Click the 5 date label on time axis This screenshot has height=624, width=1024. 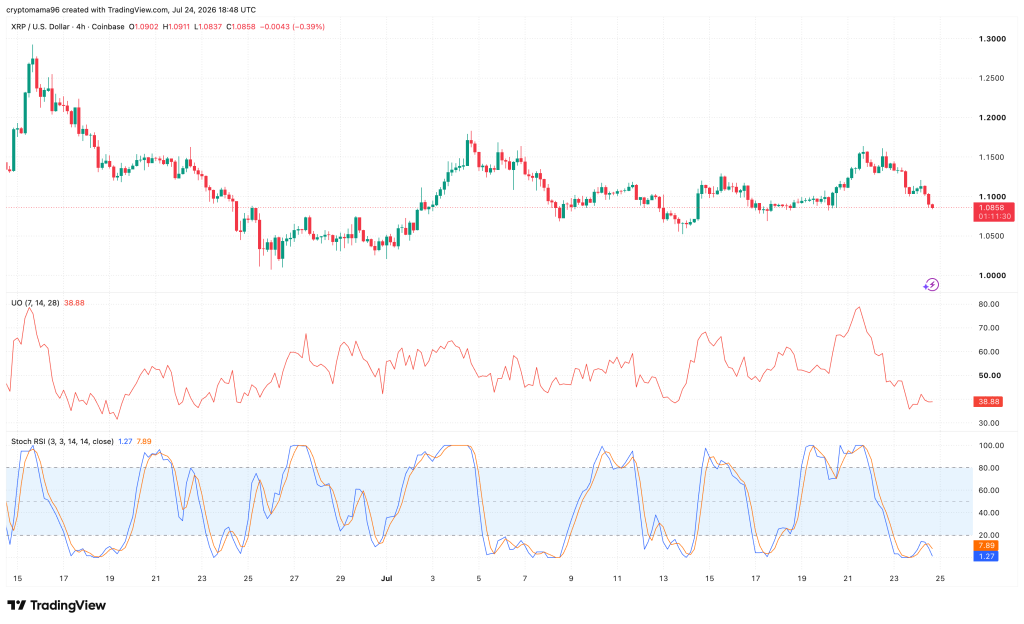[479, 578]
